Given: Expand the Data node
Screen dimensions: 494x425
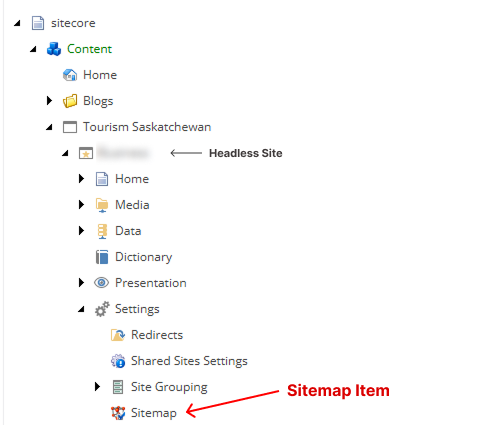Looking at the screenshot, I should point(81,231).
